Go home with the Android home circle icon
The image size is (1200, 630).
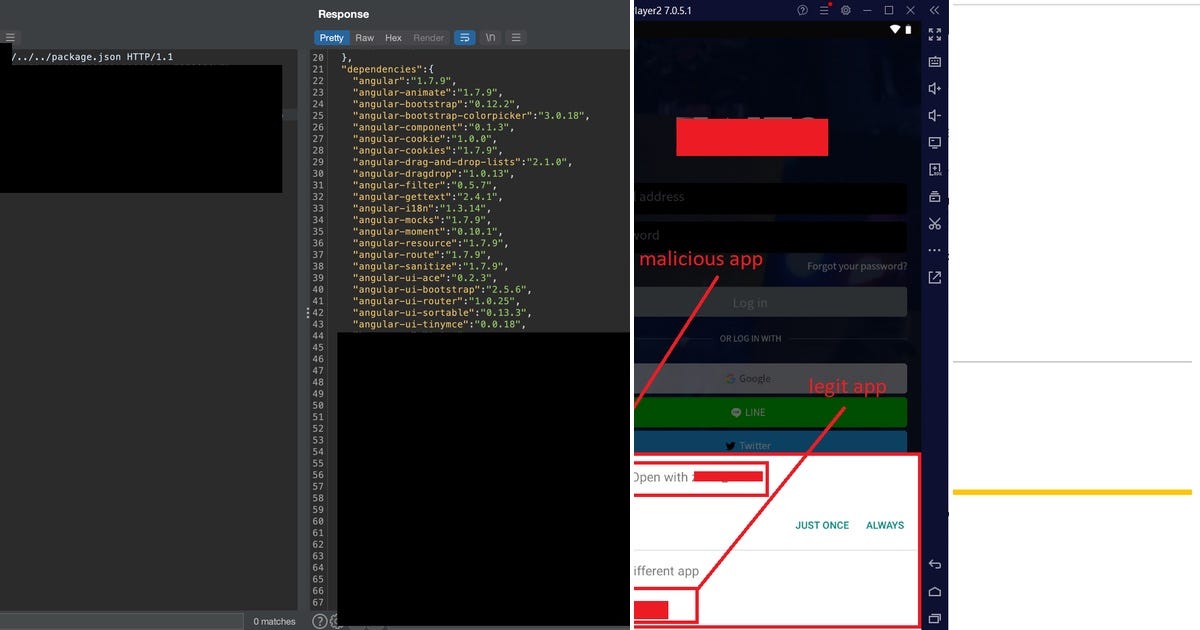pos(934,591)
